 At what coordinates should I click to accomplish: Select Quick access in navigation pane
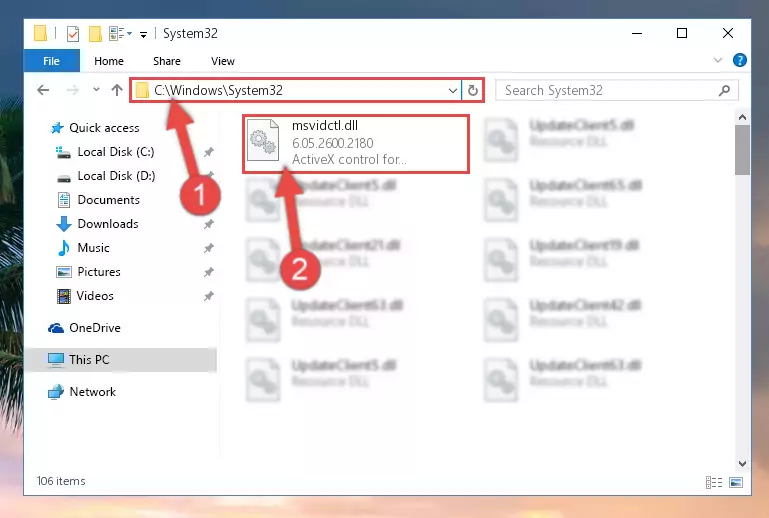[104, 128]
